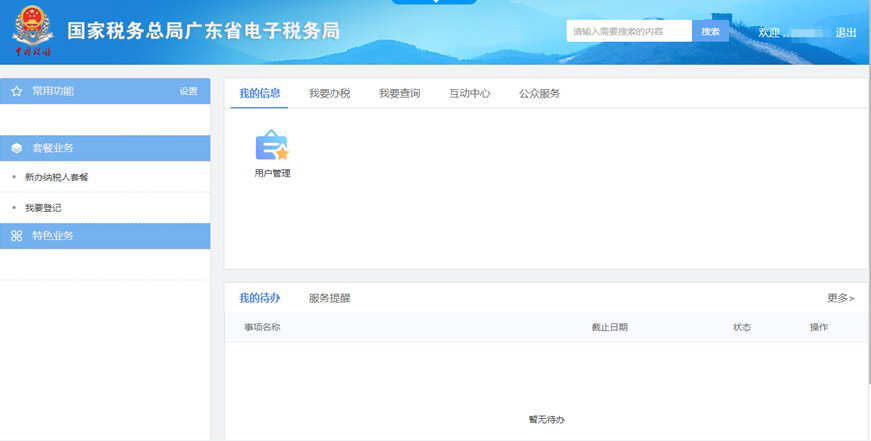Click the 特色业务 section header

pyautogui.click(x=105, y=236)
